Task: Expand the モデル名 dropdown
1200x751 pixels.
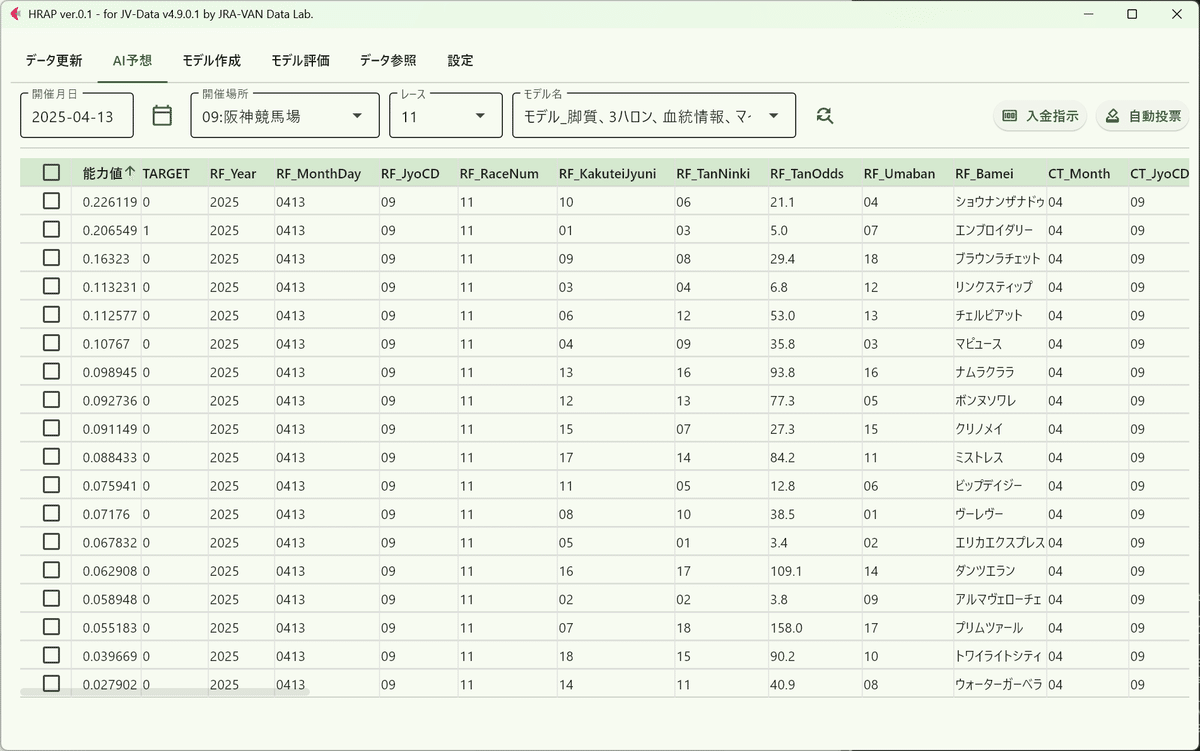Action: (x=773, y=115)
